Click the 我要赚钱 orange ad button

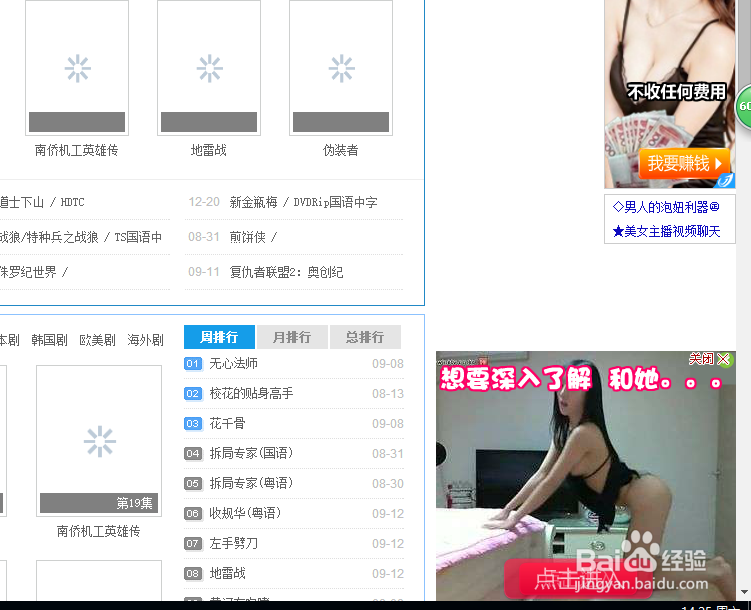684,163
